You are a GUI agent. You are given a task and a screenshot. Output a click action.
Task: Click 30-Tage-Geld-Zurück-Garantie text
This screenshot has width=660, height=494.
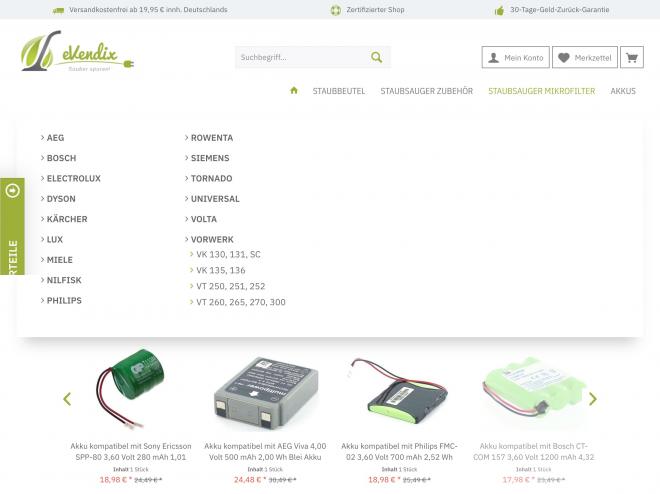pyautogui.click(x=559, y=10)
